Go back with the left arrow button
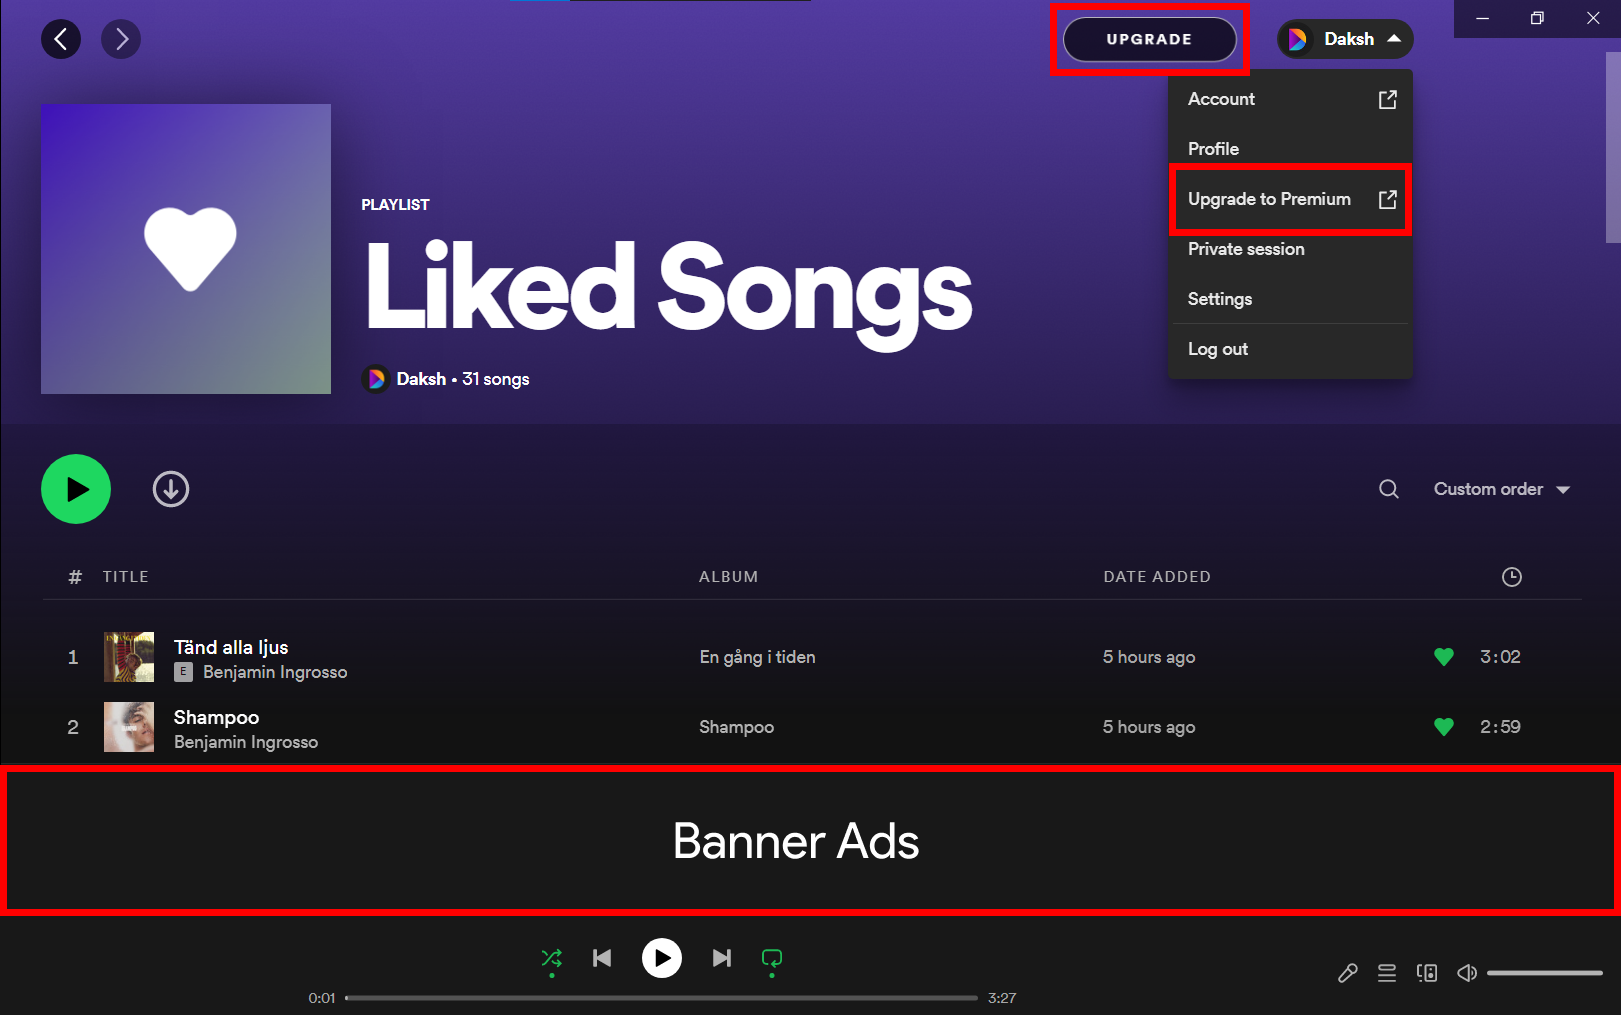 pyautogui.click(x=61, y=39)
